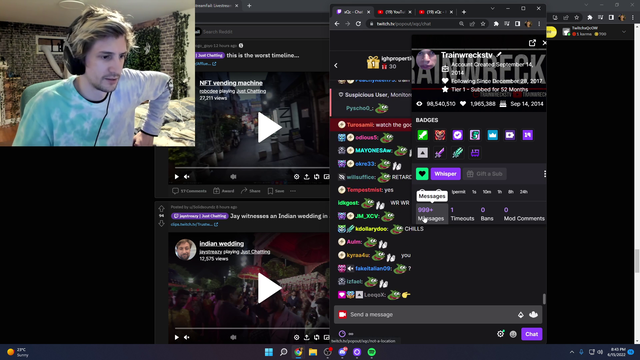Open the three-dot menu on the user card
The width and height of the screenshot is (640, 360).
[544, 174]
